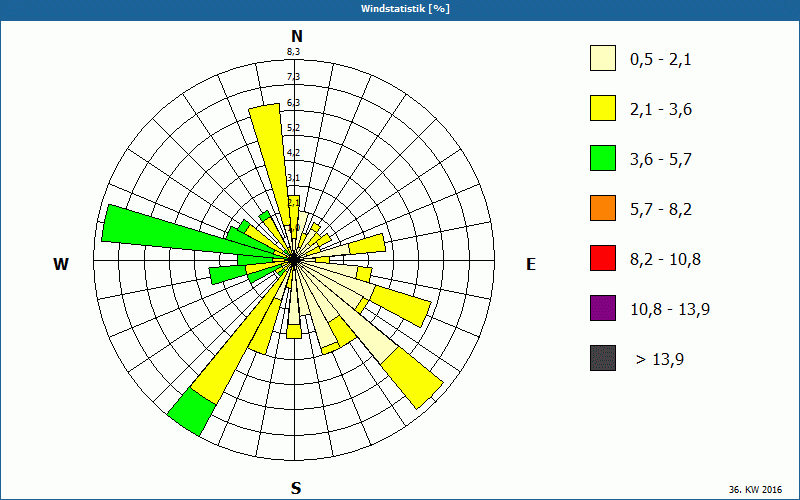Click the legend label '5,7 - 8,2'
The width and height of the screenshot is (800, 500).
pos(661,210)
